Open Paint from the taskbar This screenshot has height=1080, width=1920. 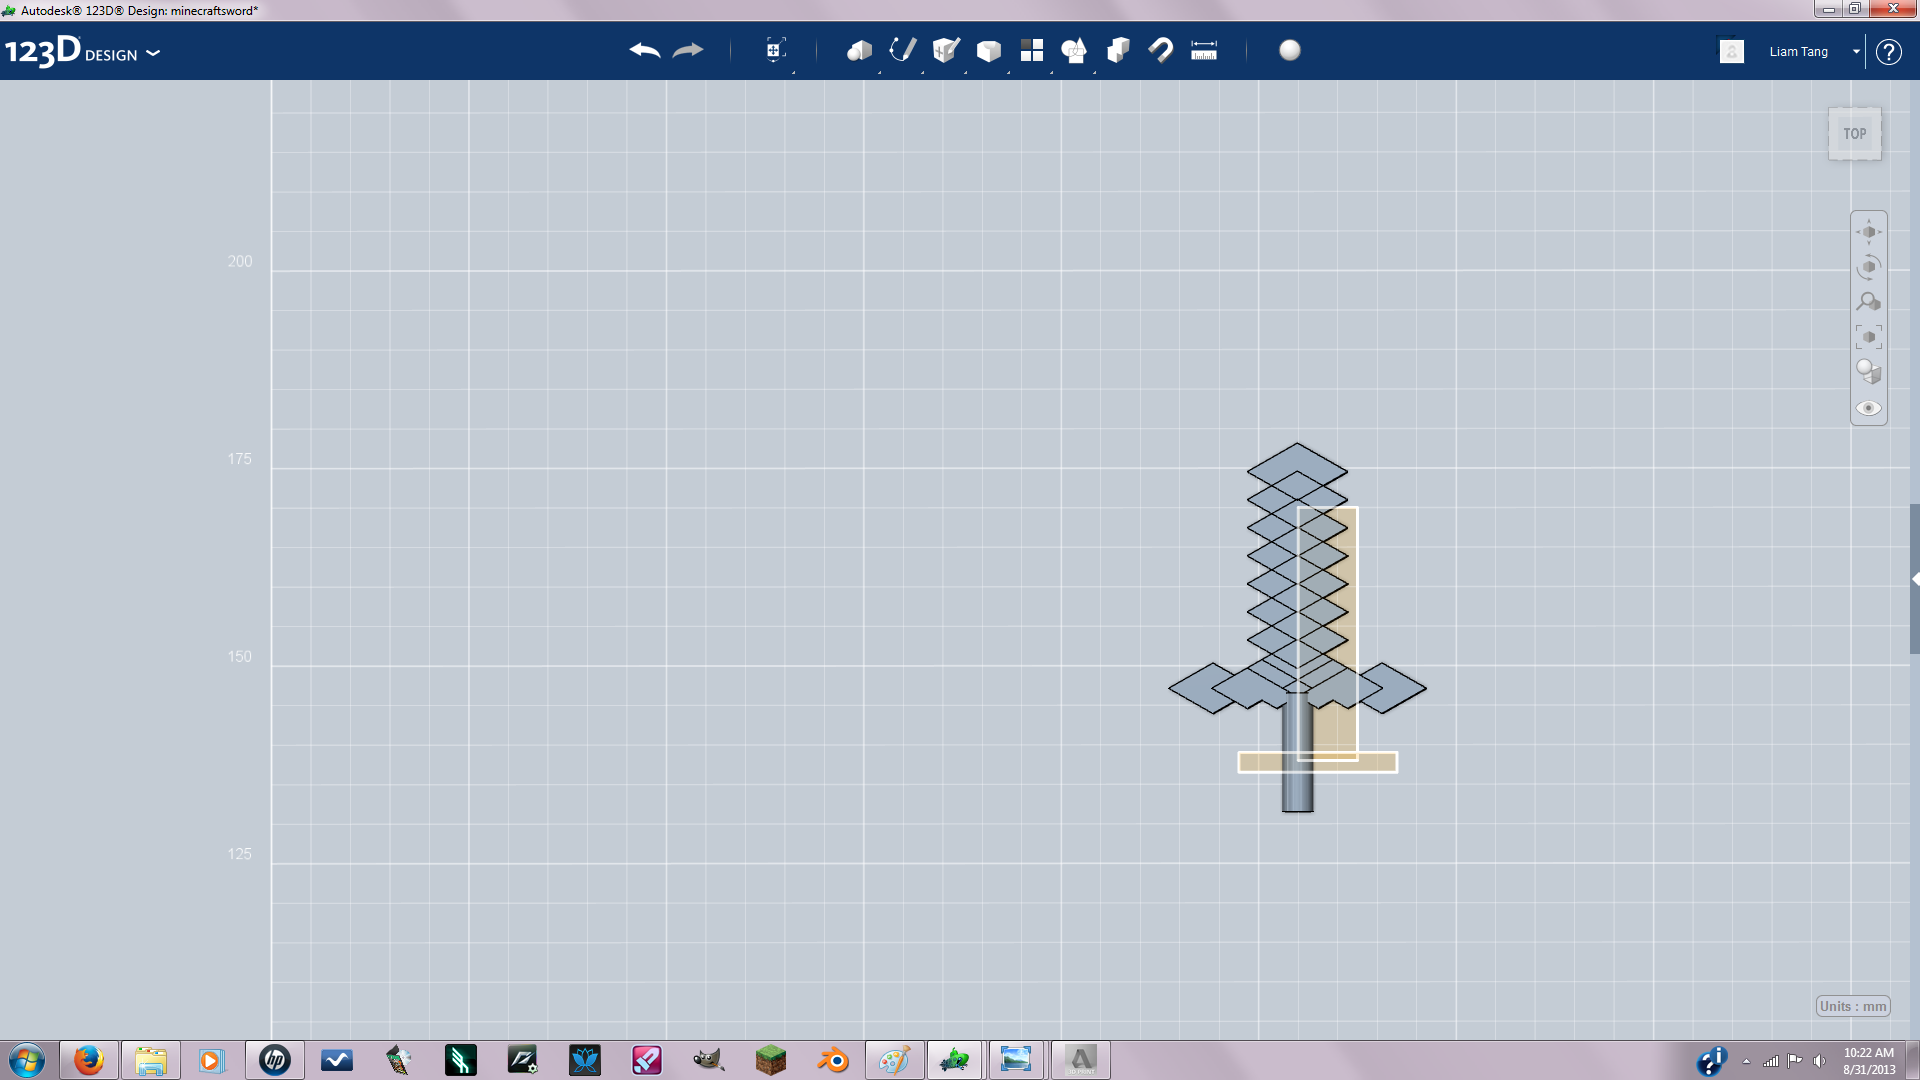[894, 1060]
